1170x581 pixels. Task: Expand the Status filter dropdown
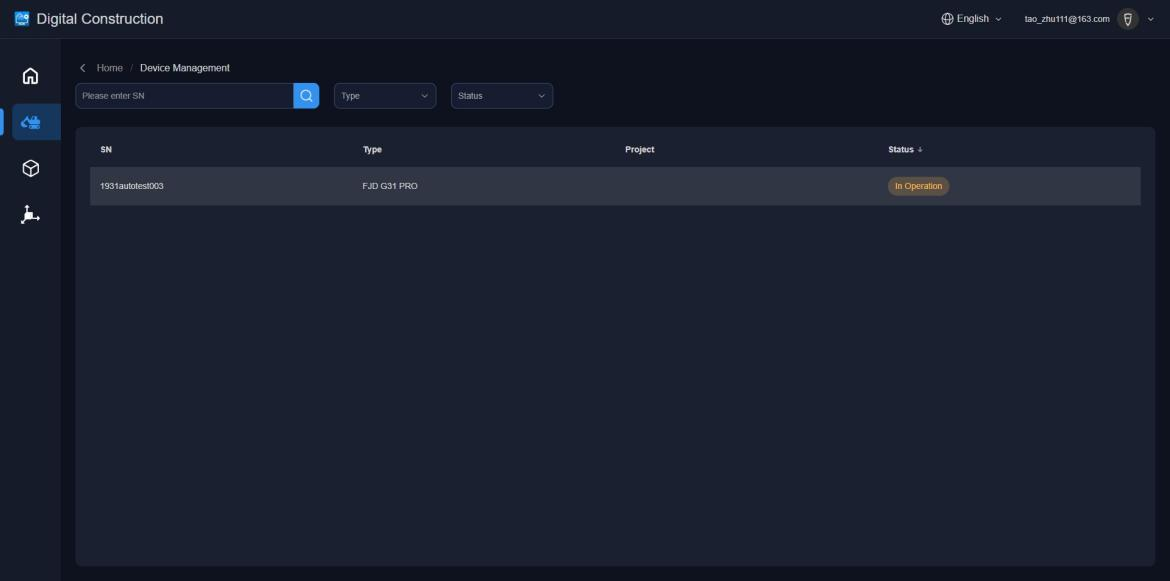[502, 96]
